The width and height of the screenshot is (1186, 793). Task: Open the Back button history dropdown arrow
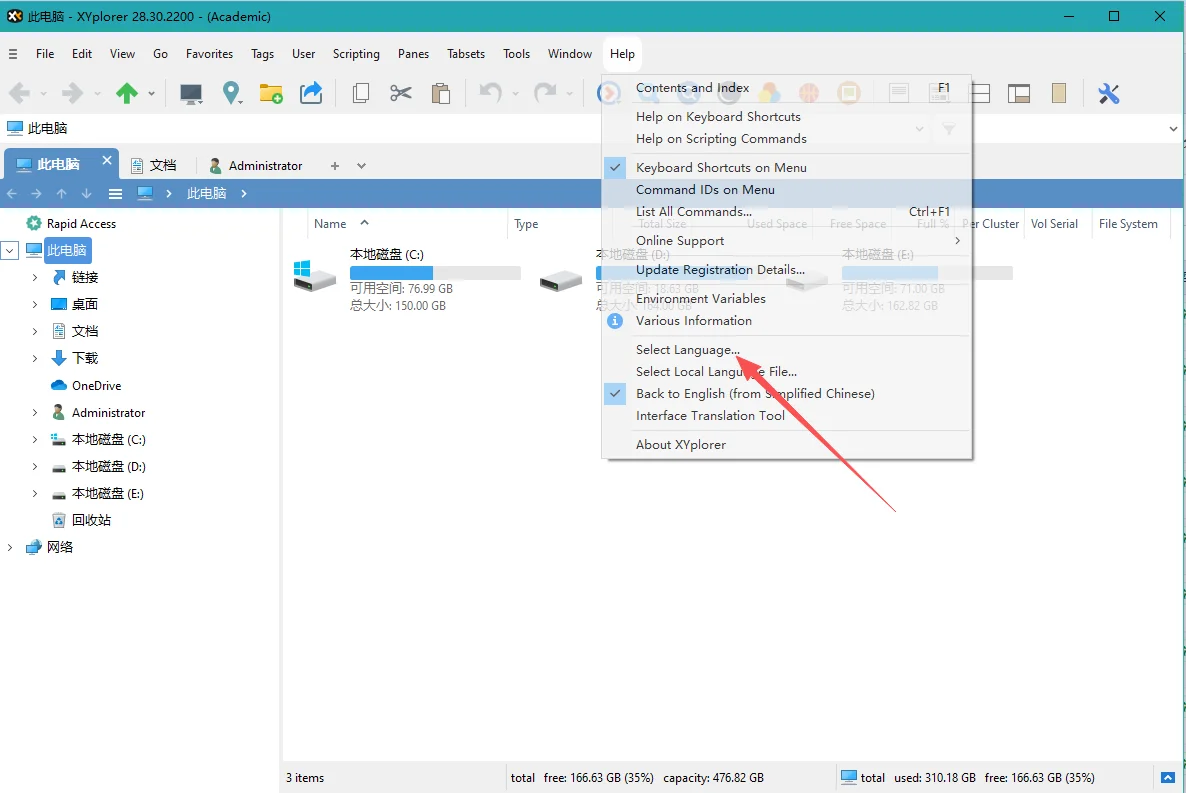(43, 94)
